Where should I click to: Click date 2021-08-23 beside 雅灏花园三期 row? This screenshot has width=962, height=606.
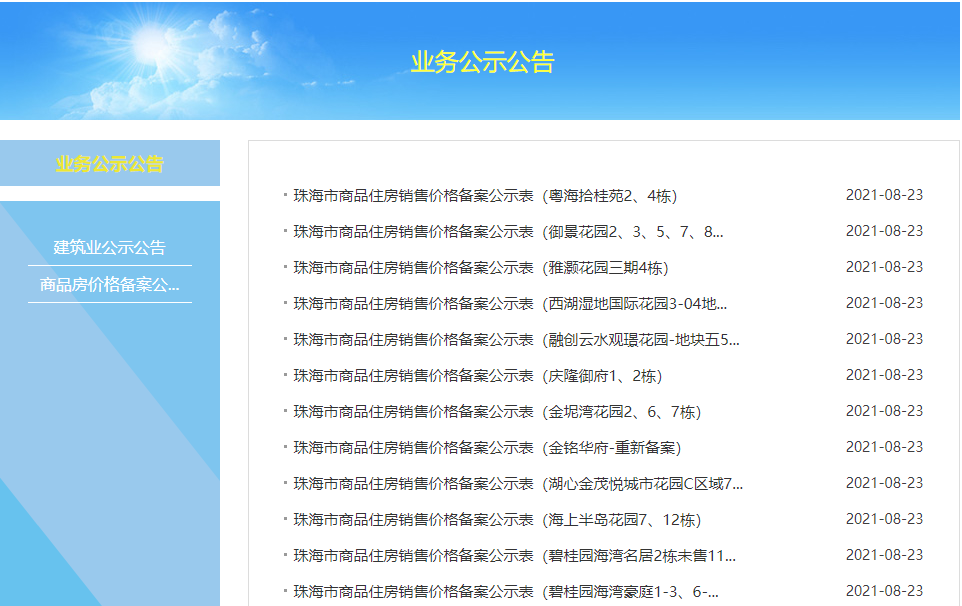click(x=884, y=267)
